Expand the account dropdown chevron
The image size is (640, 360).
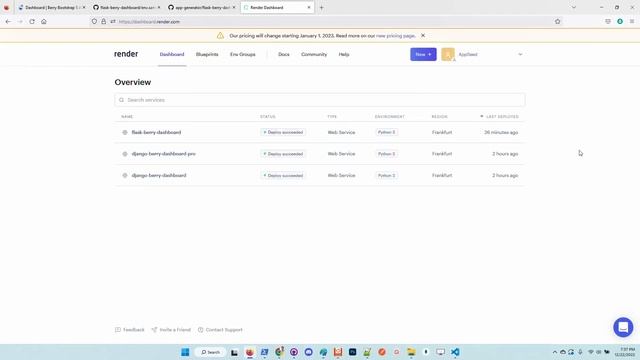[520, 54]
